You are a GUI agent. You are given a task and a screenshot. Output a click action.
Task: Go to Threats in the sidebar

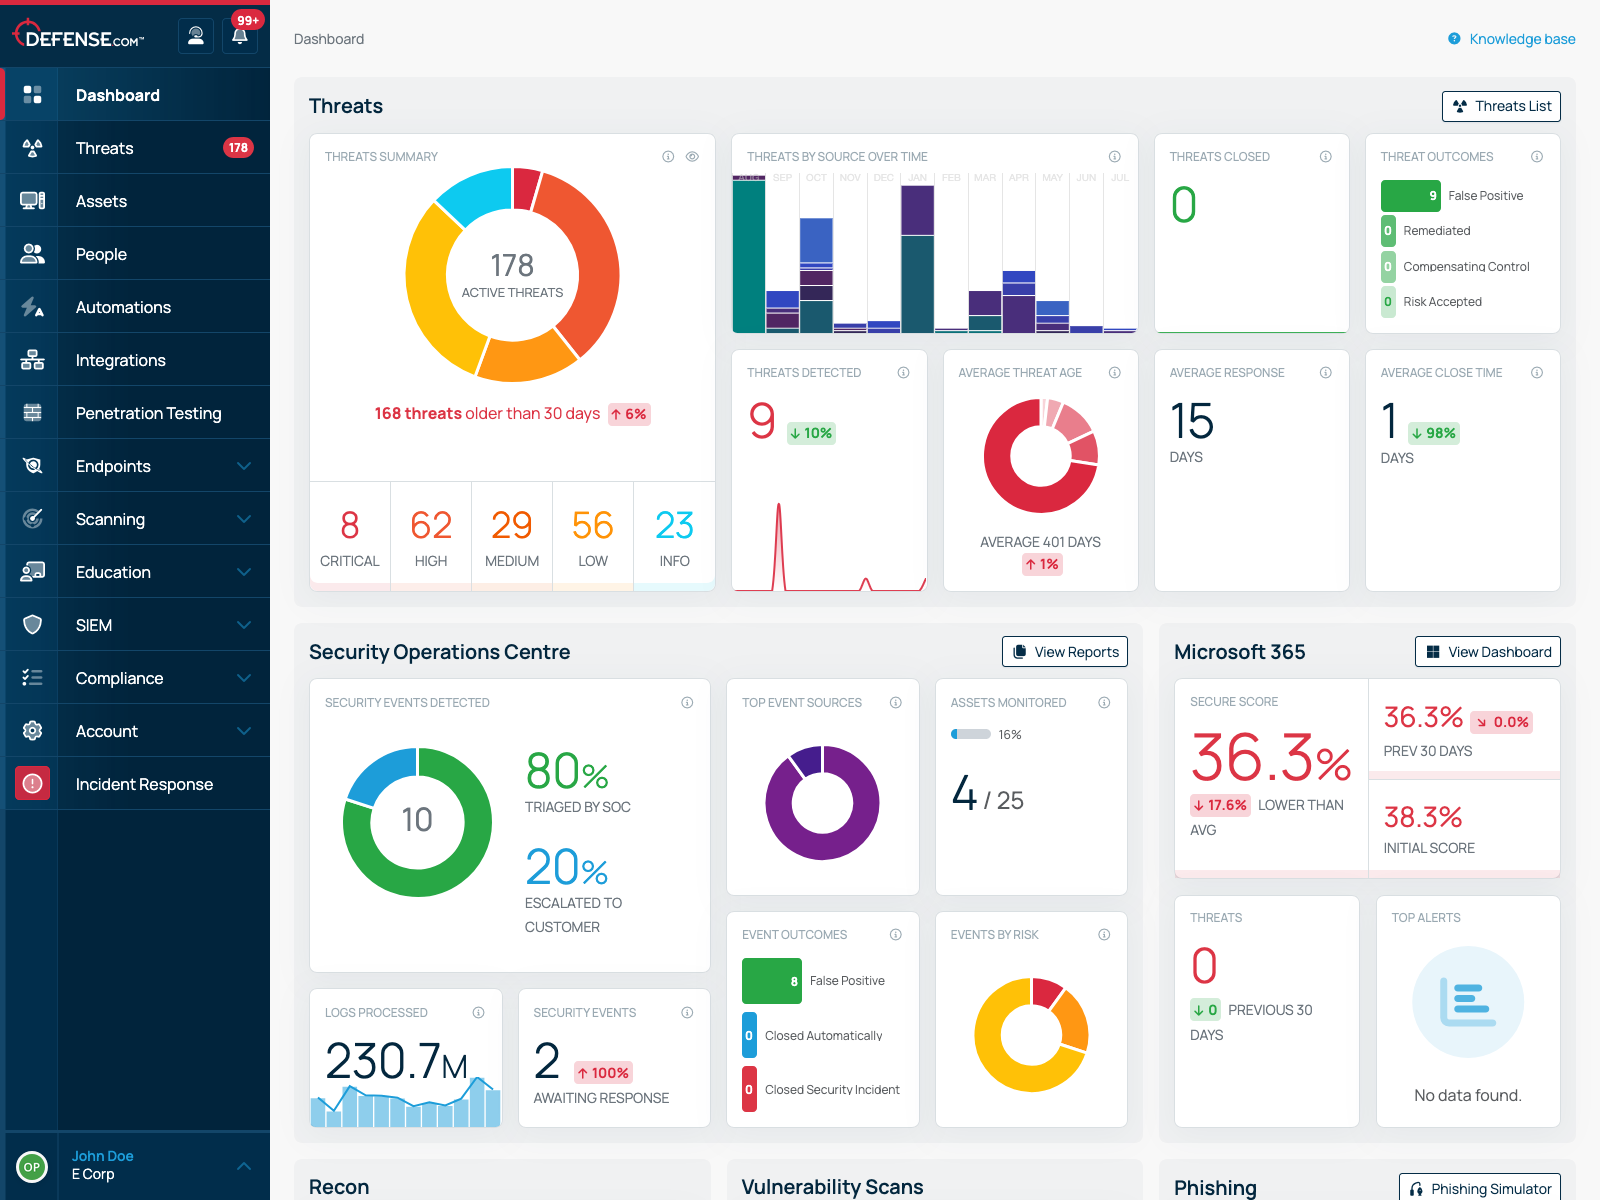coord(105,148)
